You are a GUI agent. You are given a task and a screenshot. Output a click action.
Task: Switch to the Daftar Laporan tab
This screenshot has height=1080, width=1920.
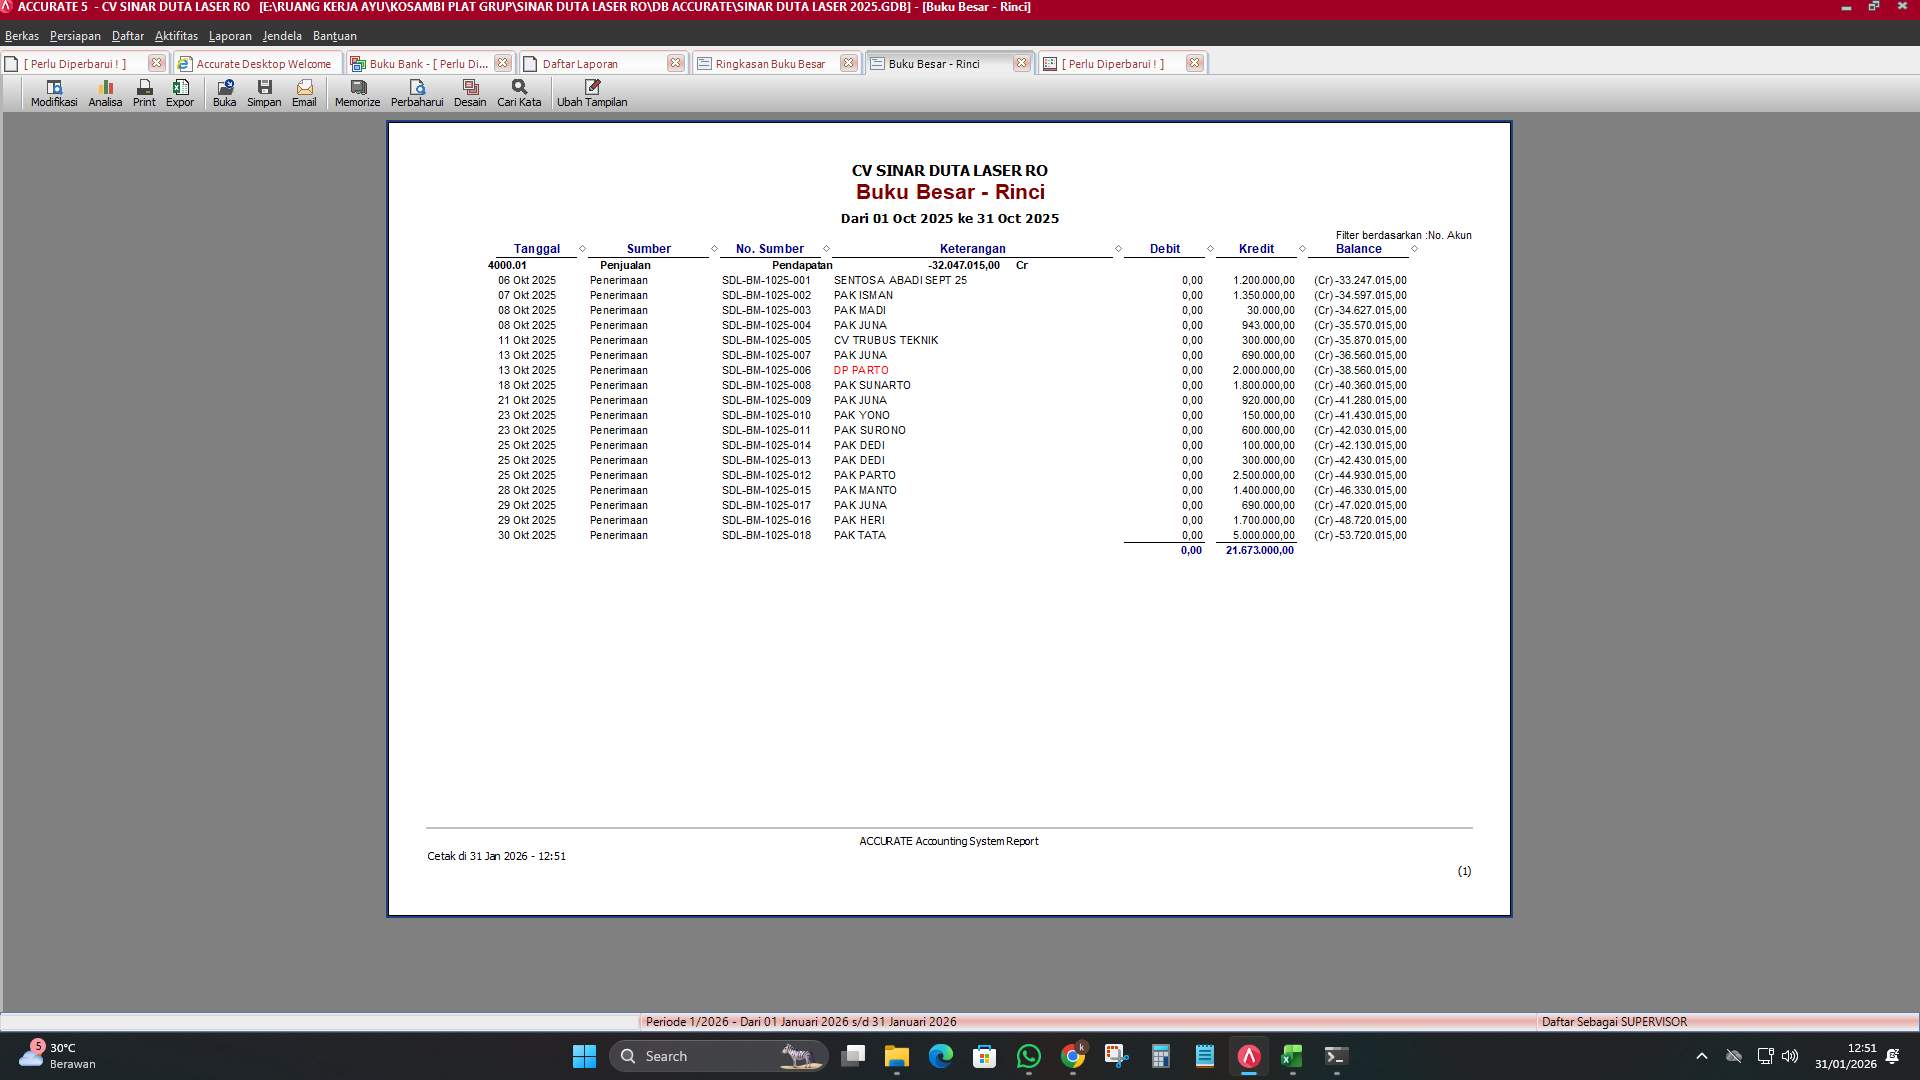[x=580, y=64]
